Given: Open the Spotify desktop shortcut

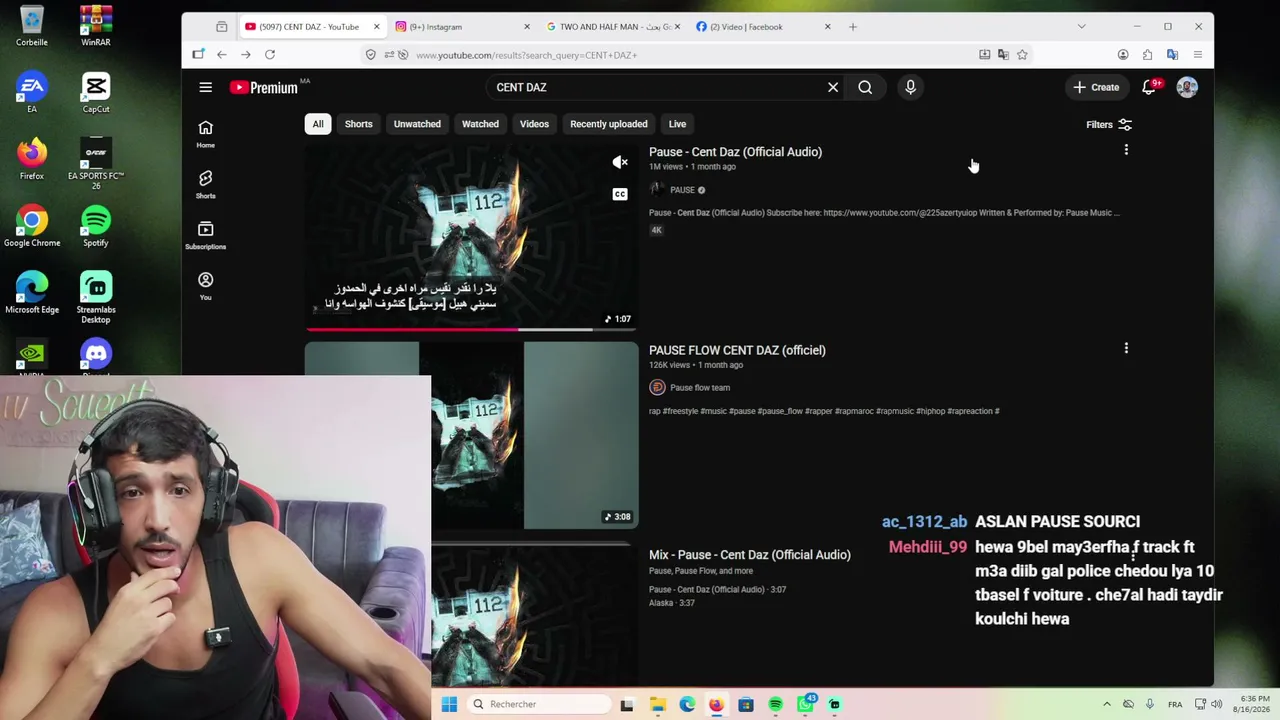Looking at the screenshot, I should point(96,227).
